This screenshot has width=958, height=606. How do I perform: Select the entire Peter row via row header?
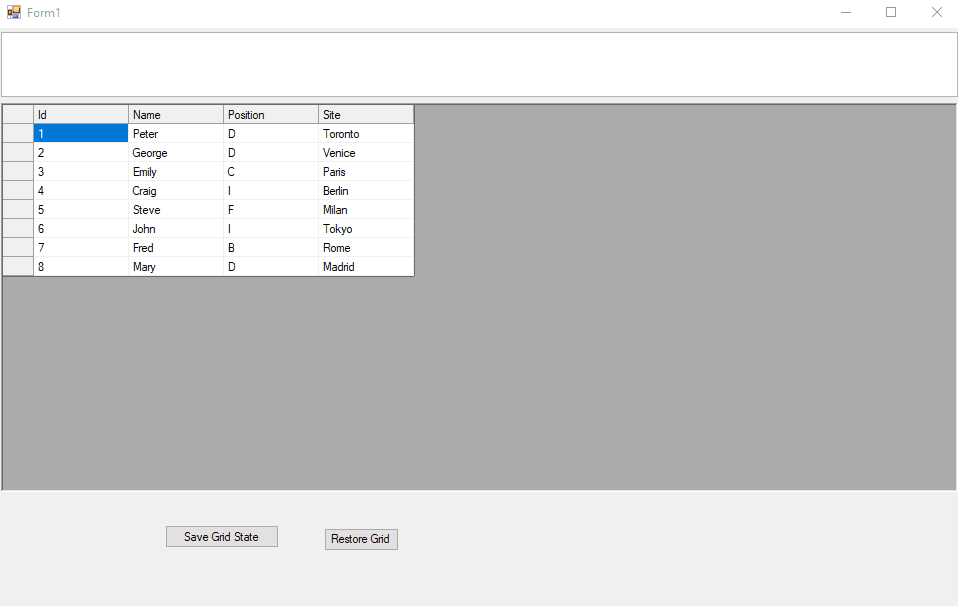[x=18, y=133]
